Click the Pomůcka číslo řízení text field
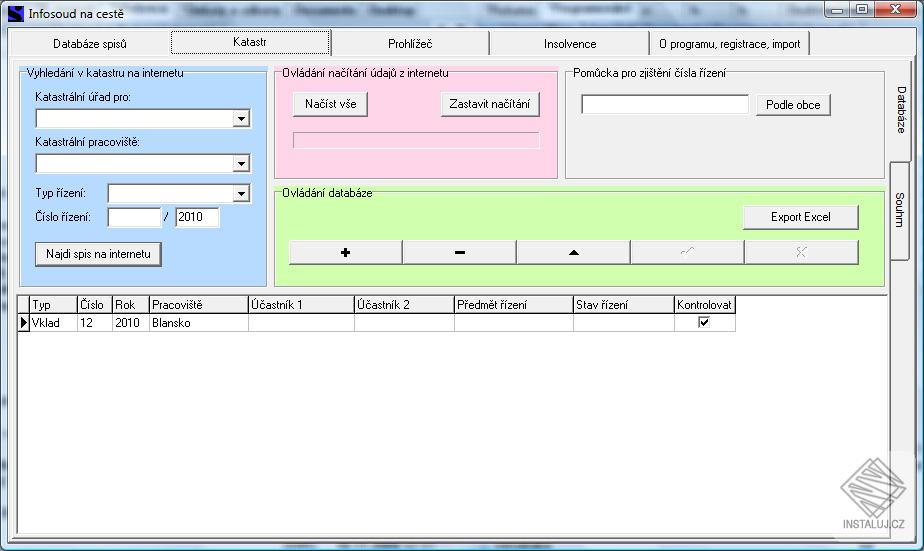 665,104
